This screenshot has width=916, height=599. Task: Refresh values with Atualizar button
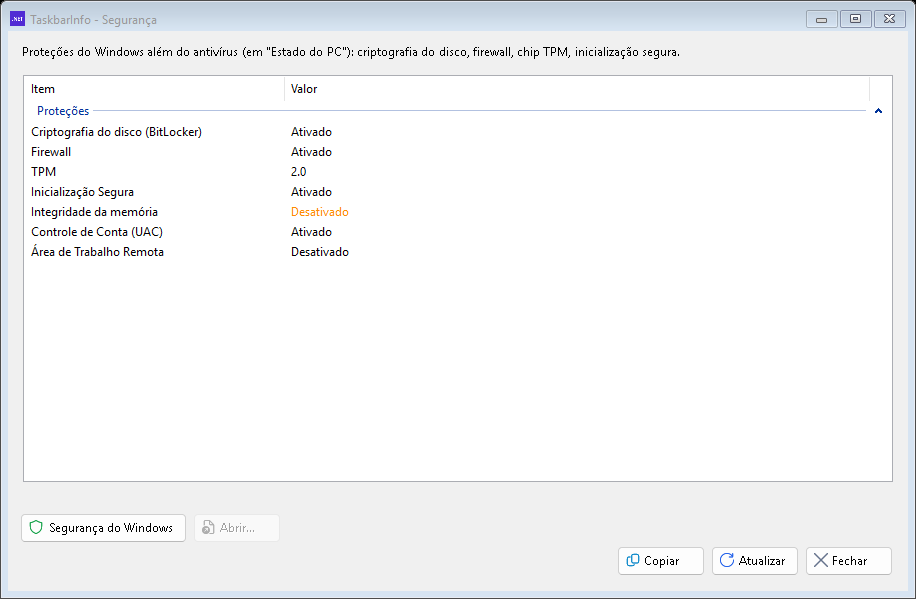coord(755,560)
